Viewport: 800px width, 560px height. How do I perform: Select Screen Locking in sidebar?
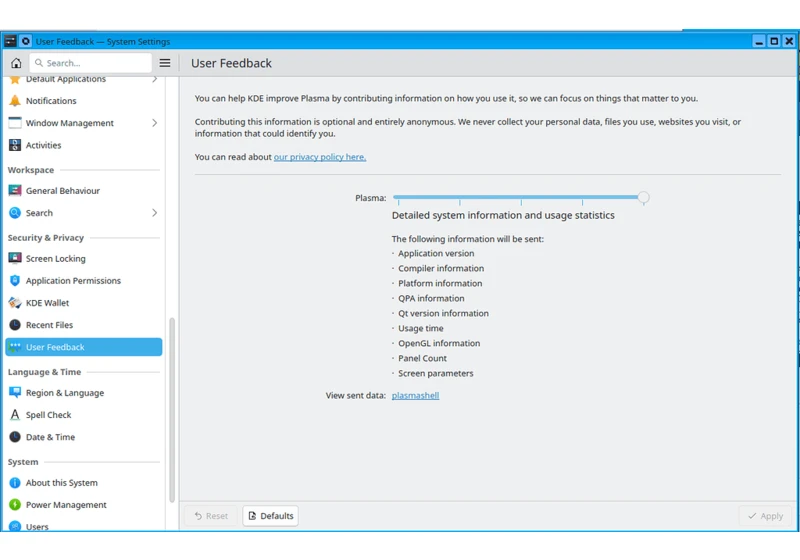(x=84, y=258)
